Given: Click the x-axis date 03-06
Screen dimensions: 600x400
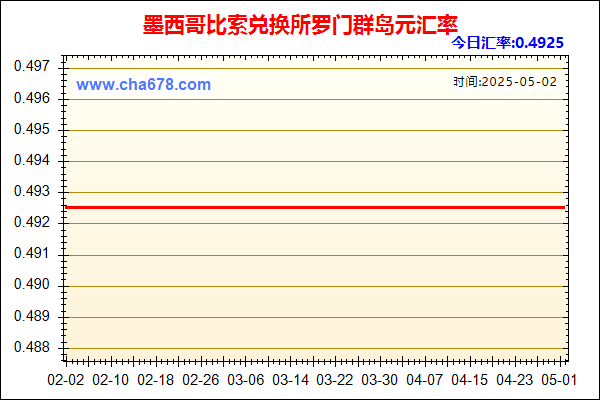Looking at the screenshot, I should (x=245, y=380).
